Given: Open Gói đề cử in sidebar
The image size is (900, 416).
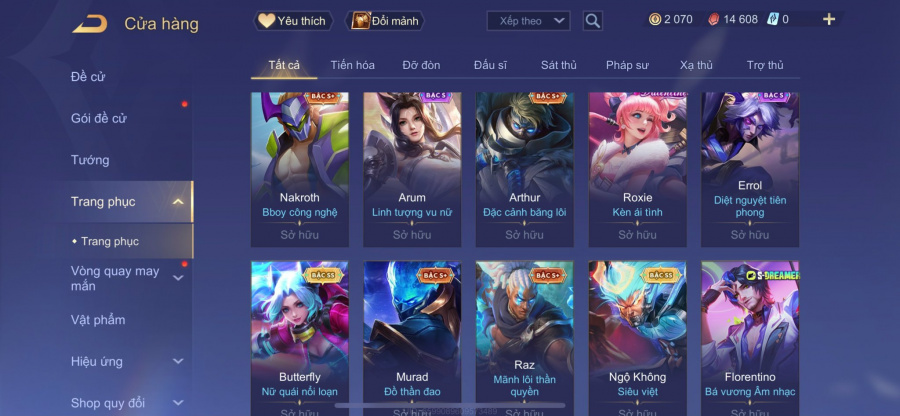Looking at the screenshot, I should pyautogui.click(x=99, y=118).
